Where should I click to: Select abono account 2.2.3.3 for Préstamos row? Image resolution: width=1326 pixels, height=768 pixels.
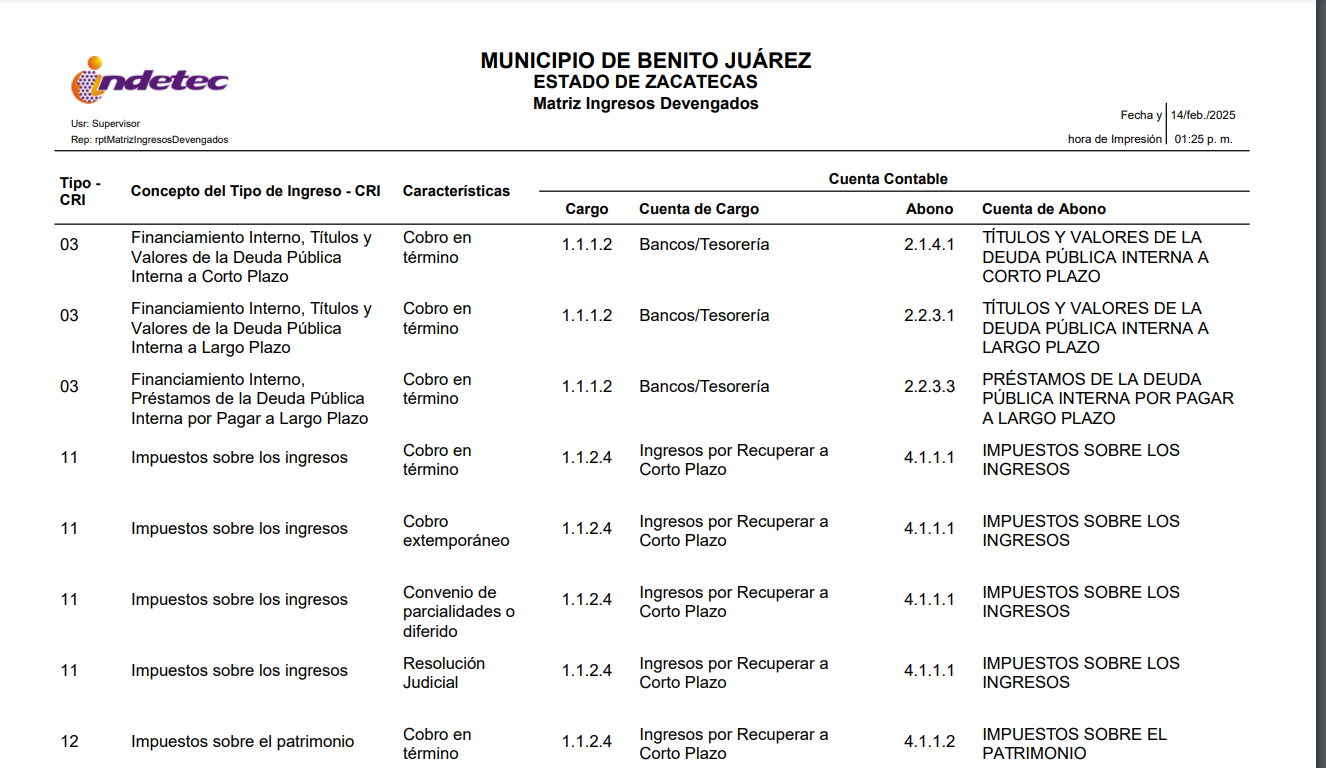coord(932,385)
